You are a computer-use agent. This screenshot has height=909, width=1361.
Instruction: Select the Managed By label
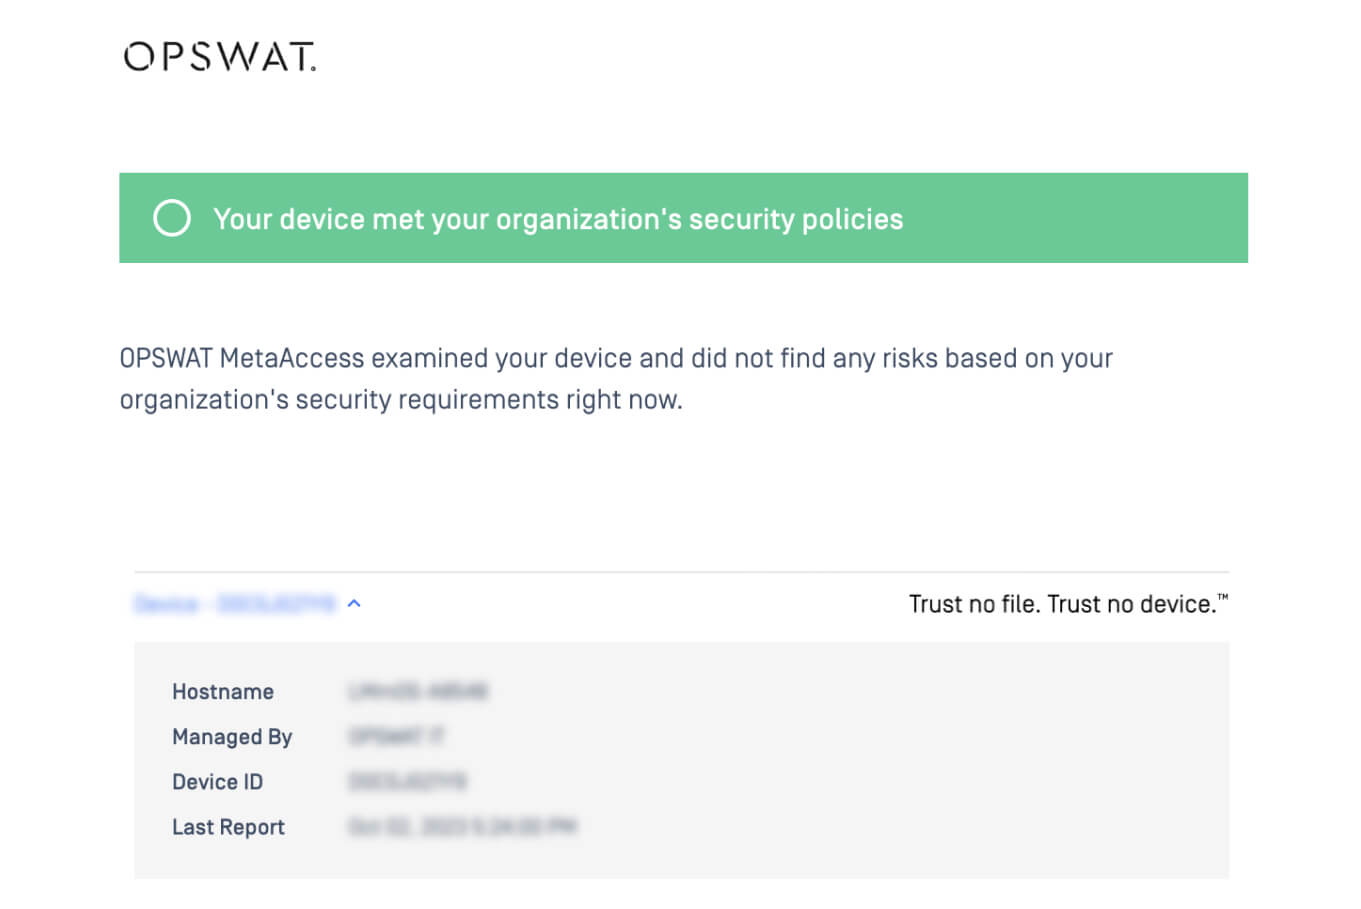232,737
